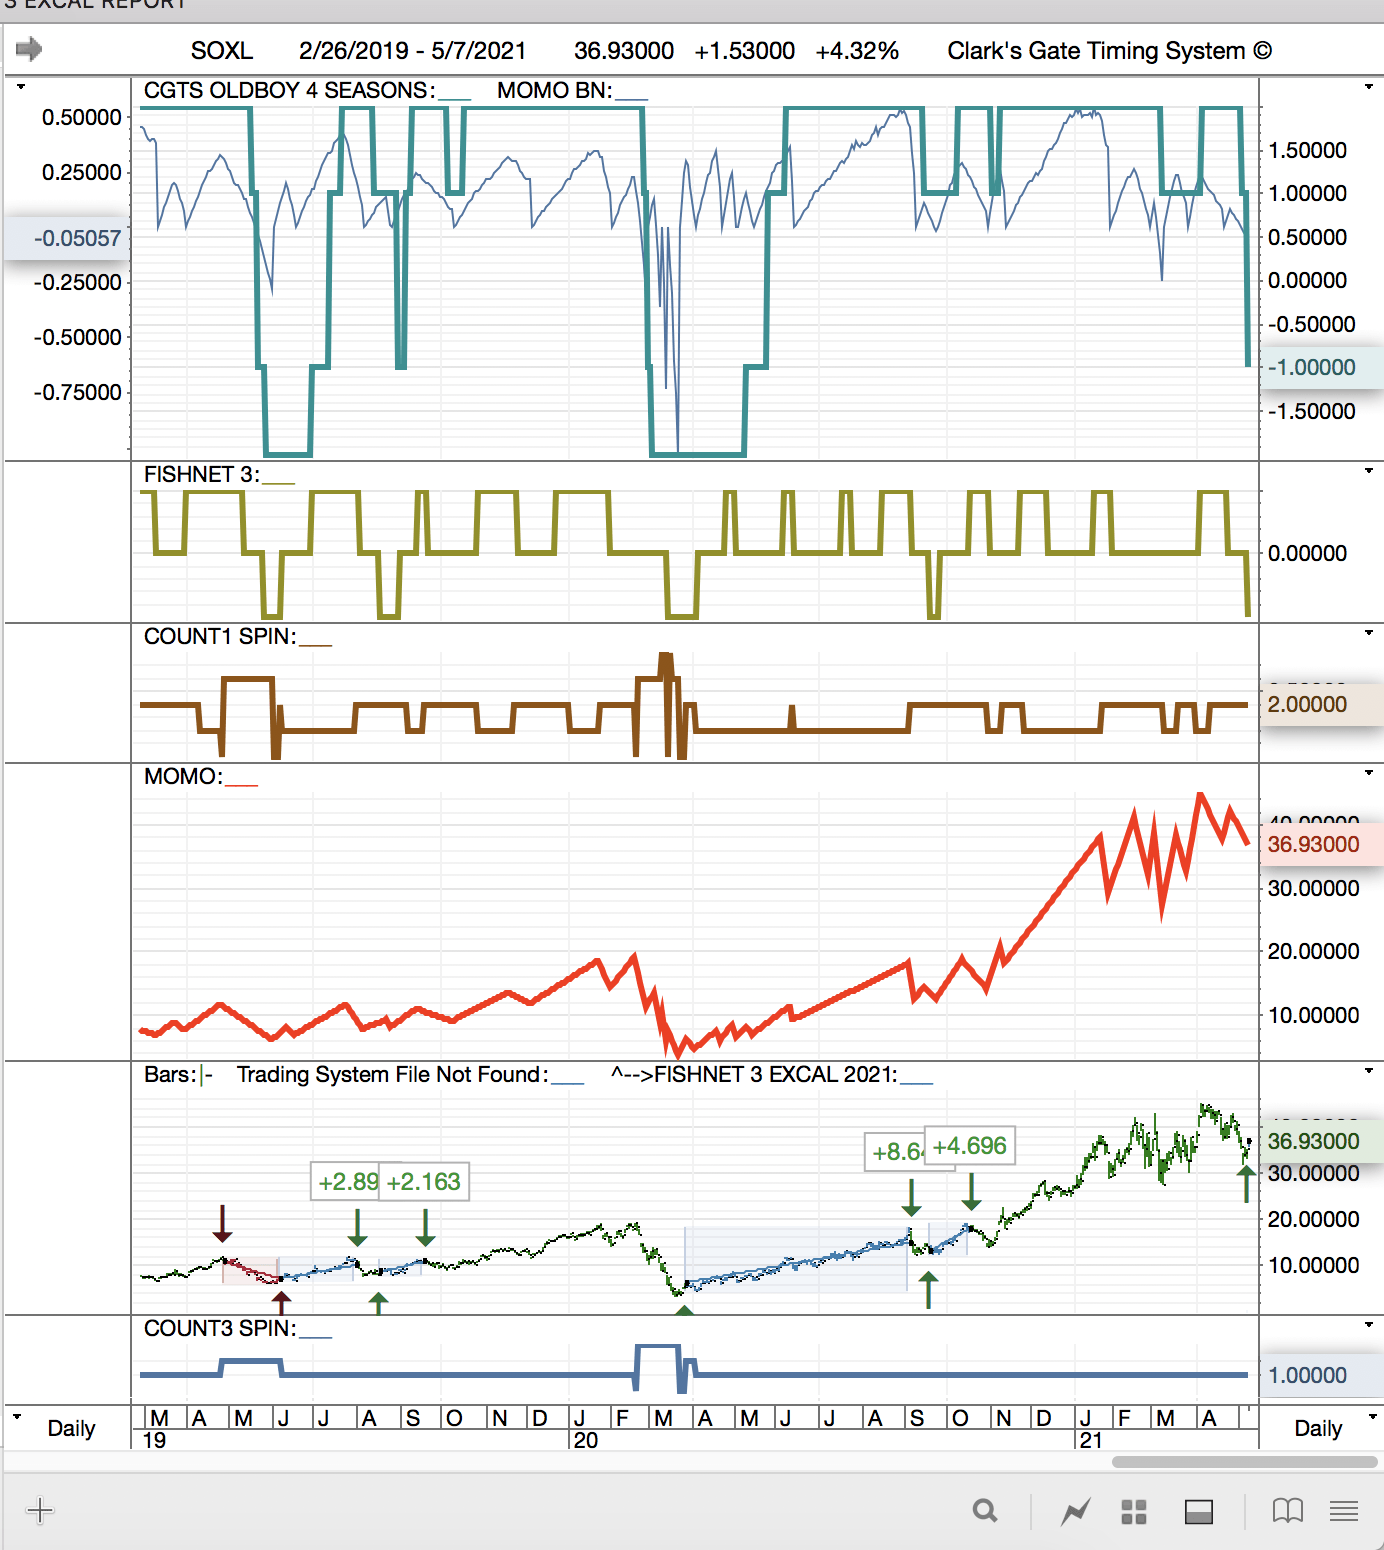Select the CGTS OLDBOY 4 SEASONS indicator label
Viewport: 1384px width, 1550px height.
(290, 90)
